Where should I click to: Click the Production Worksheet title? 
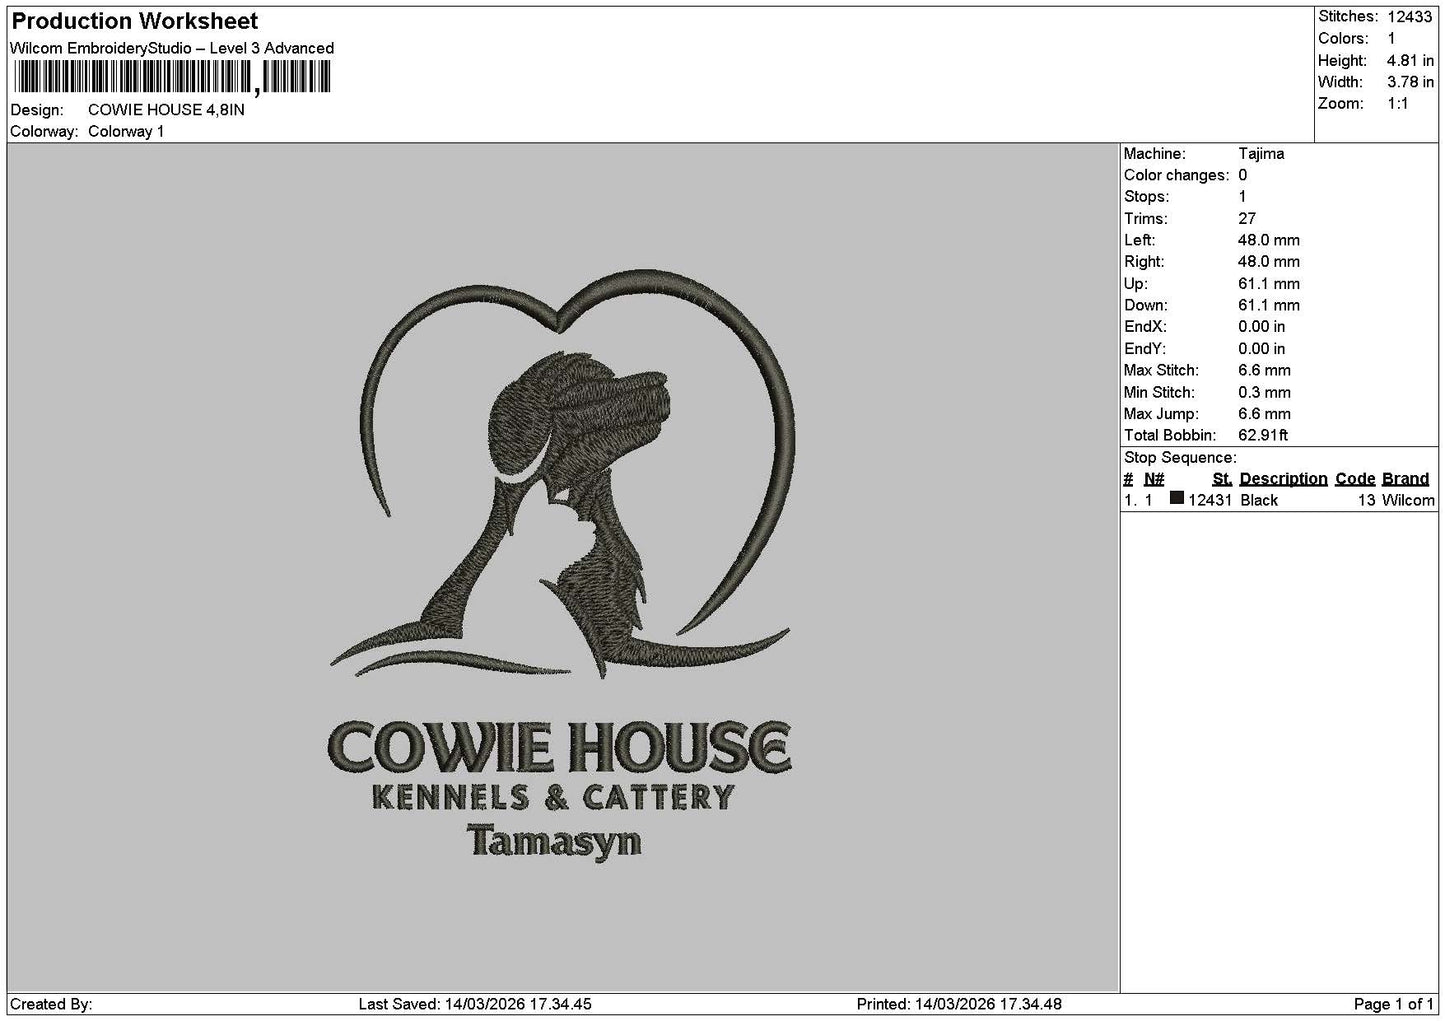click(135, 21)
